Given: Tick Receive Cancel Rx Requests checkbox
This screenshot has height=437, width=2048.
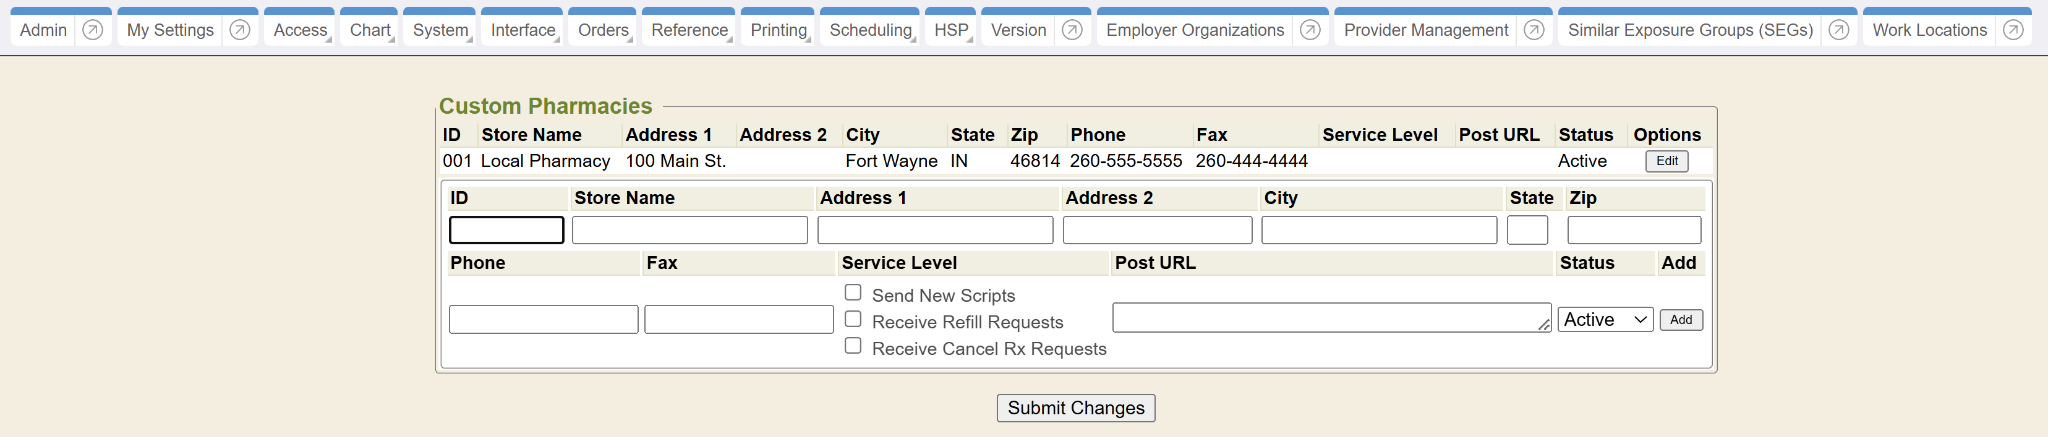Looking at the screenshot, I should point(853,346).
